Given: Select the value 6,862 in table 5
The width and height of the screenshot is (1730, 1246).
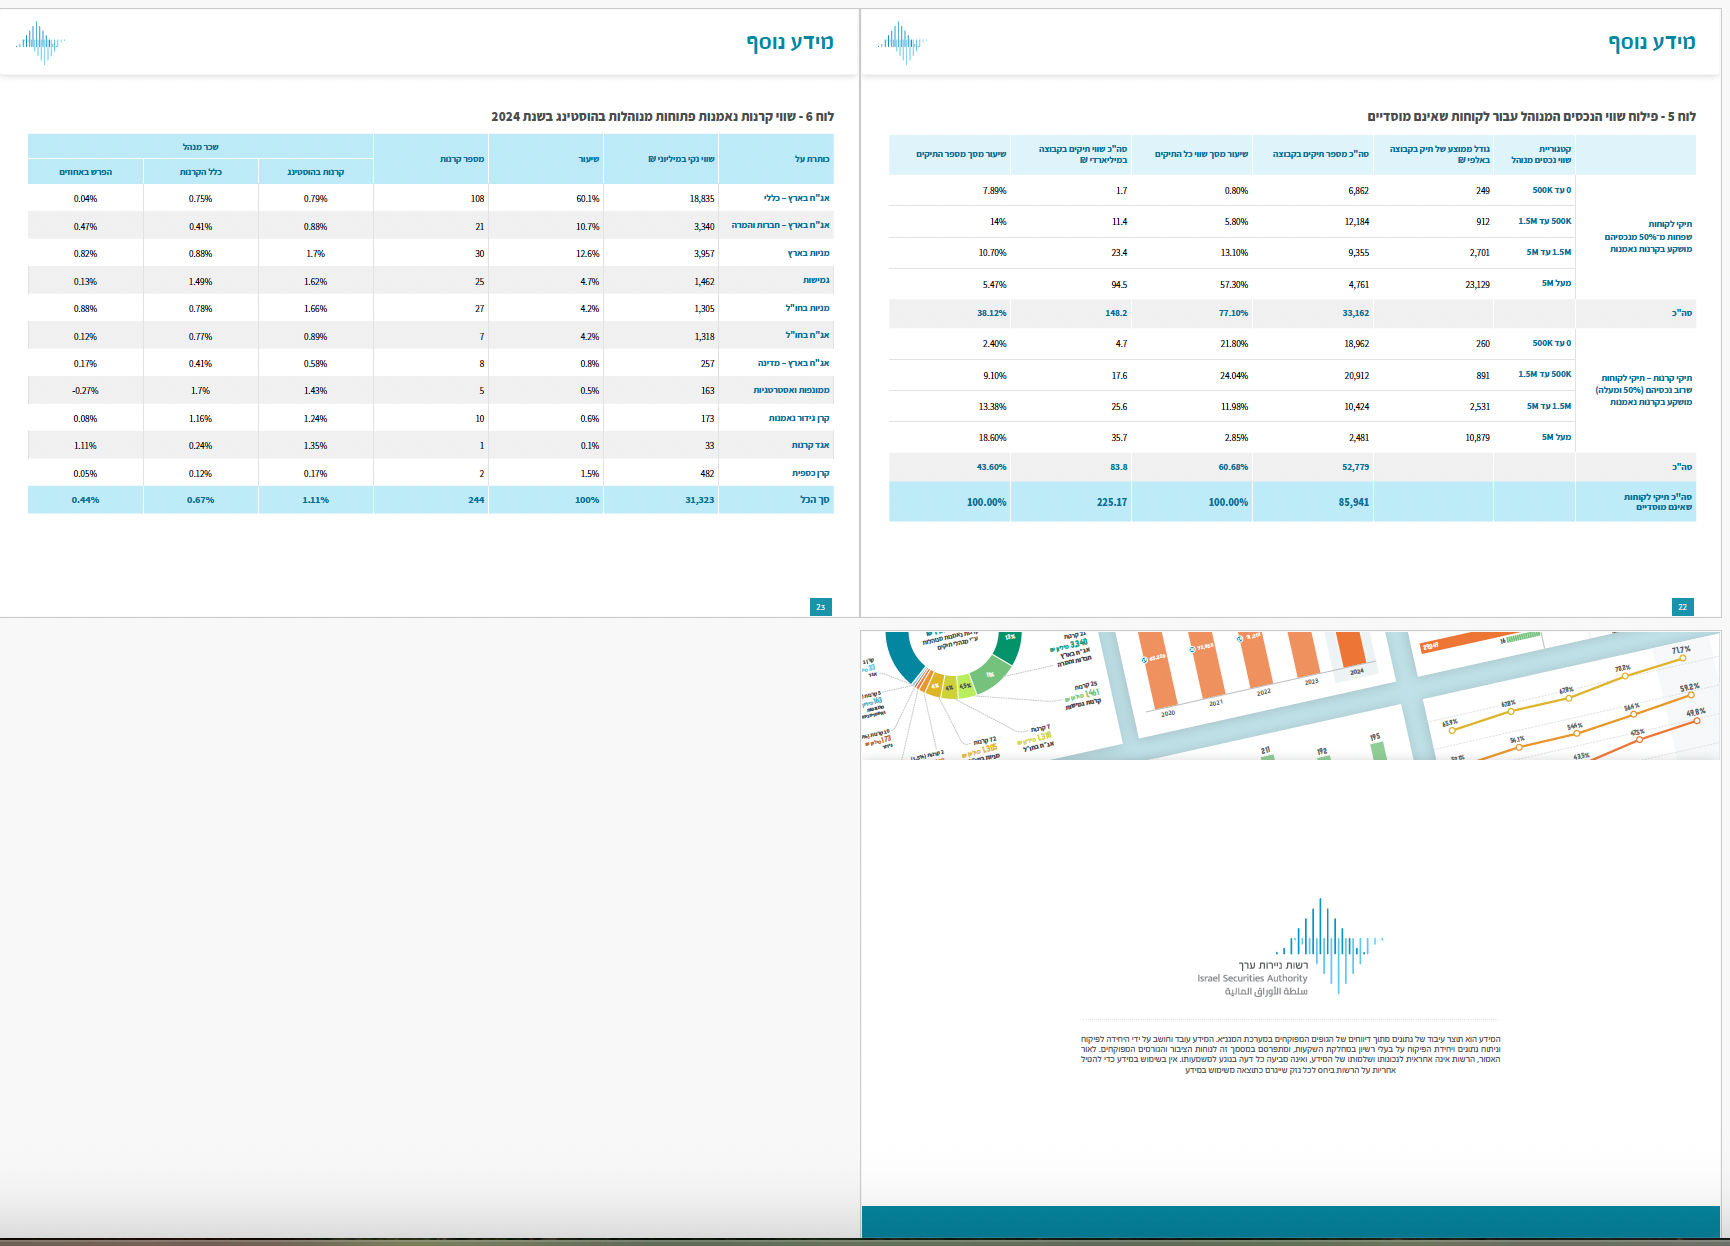Looking at the screenshot, I should tap(1358, 191).
